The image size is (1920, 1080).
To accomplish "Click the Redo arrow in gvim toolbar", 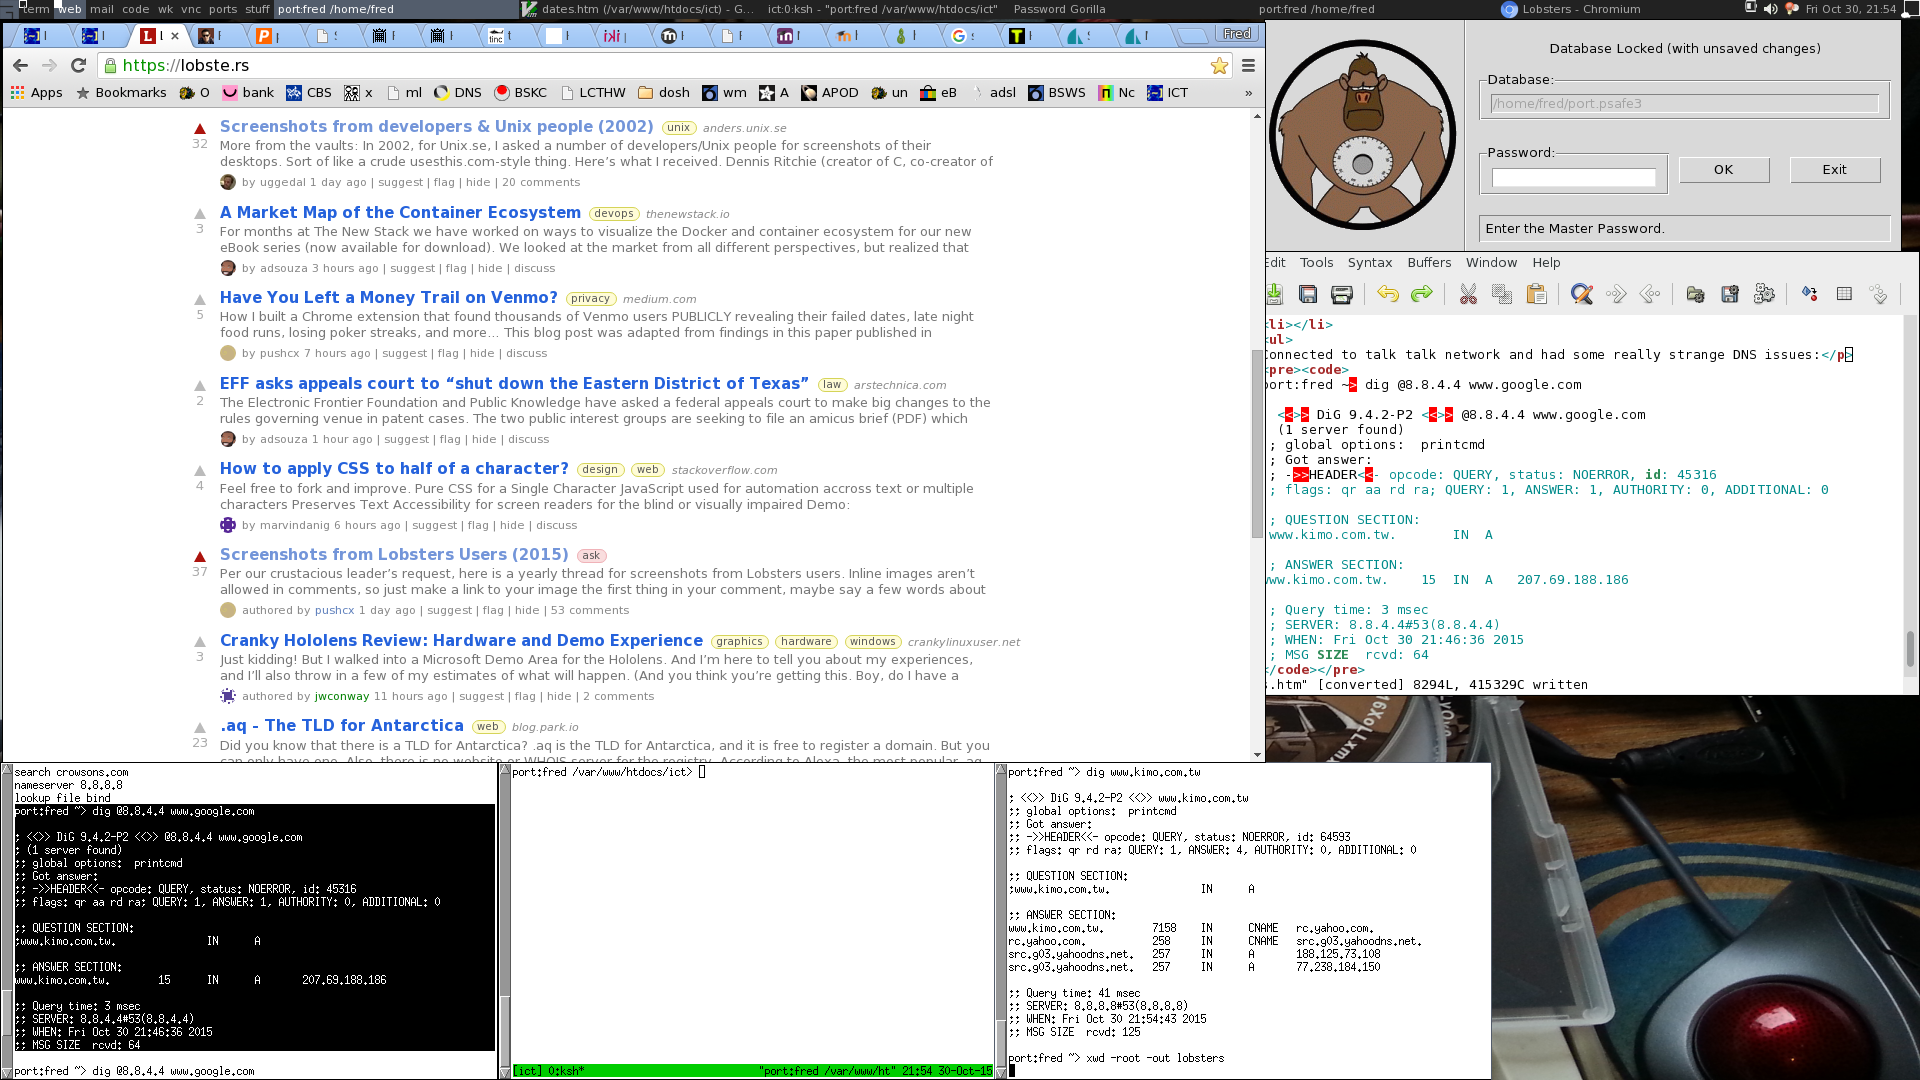I will tap(1421, 294).
